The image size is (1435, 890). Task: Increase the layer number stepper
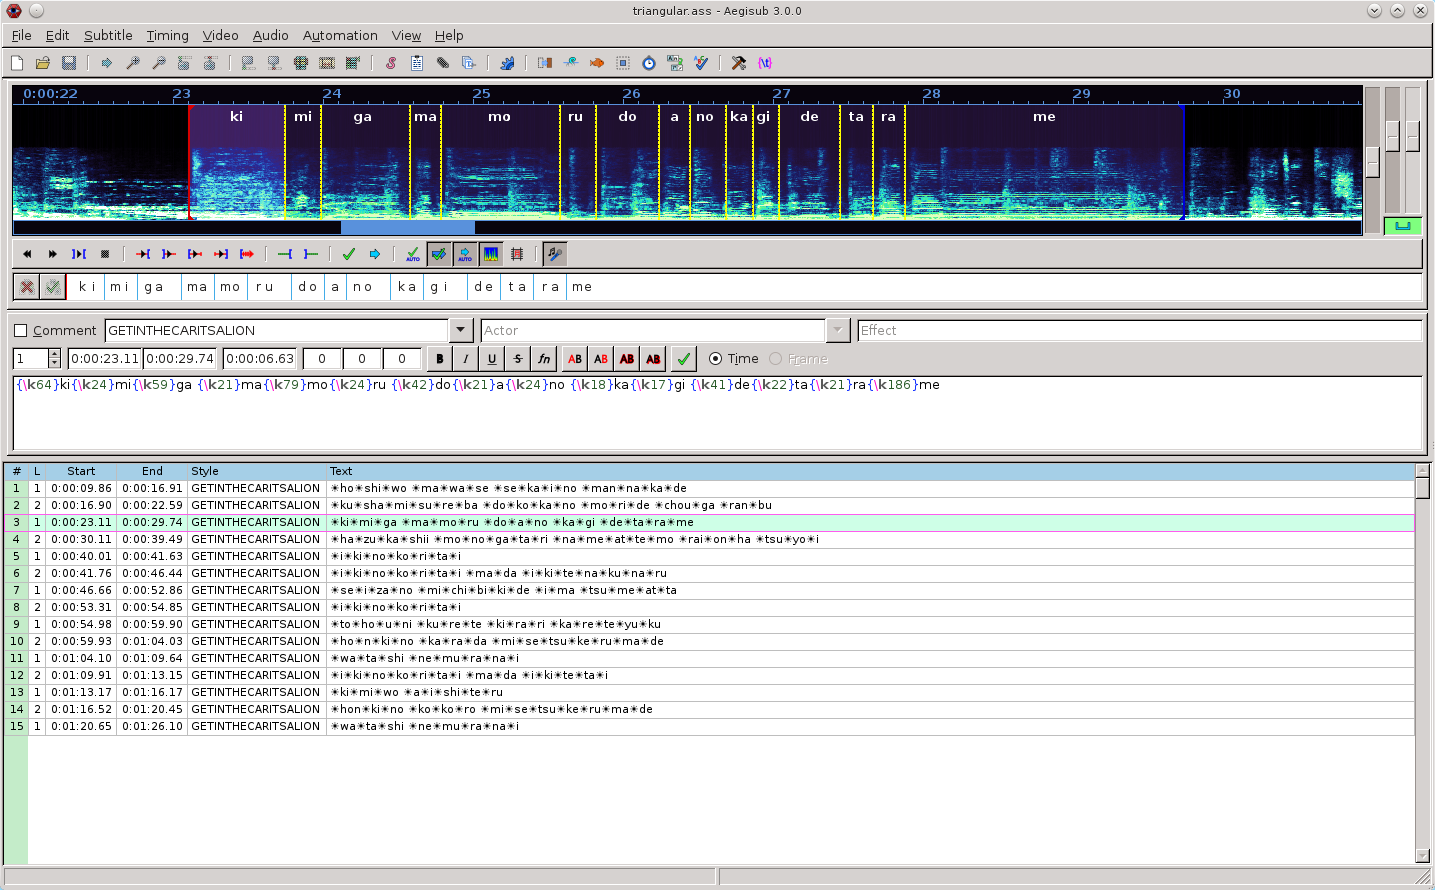(55, 354)
